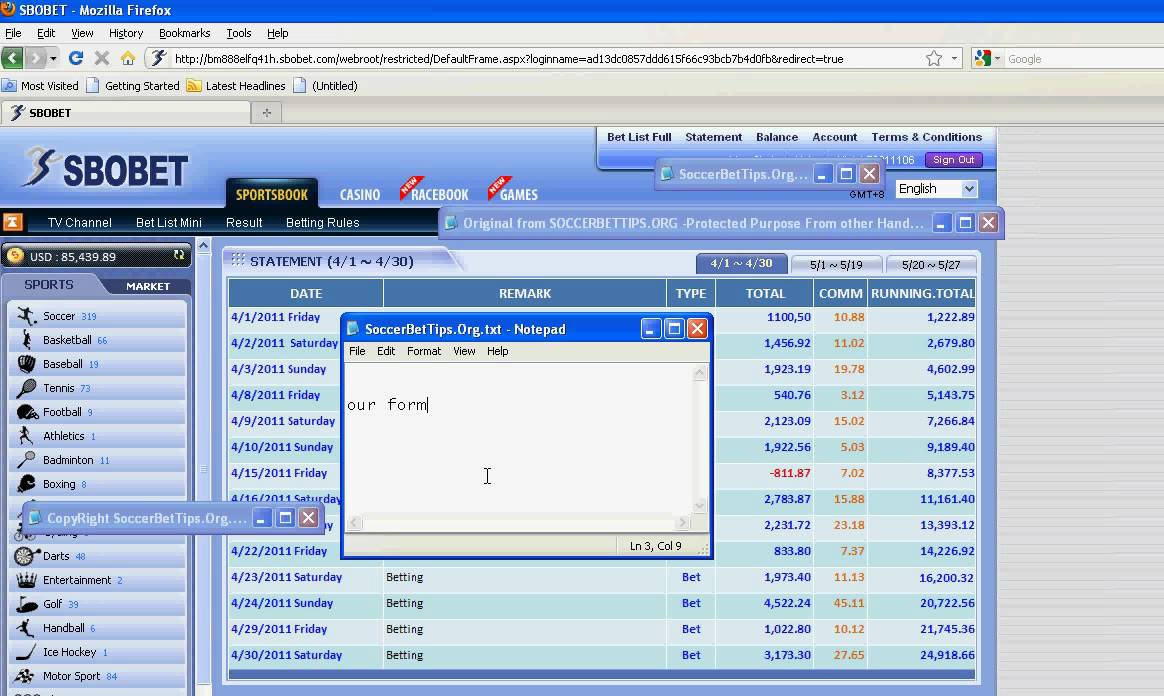
Task: Open the Firefox Tools menu
Action: [x=238, y=33]
